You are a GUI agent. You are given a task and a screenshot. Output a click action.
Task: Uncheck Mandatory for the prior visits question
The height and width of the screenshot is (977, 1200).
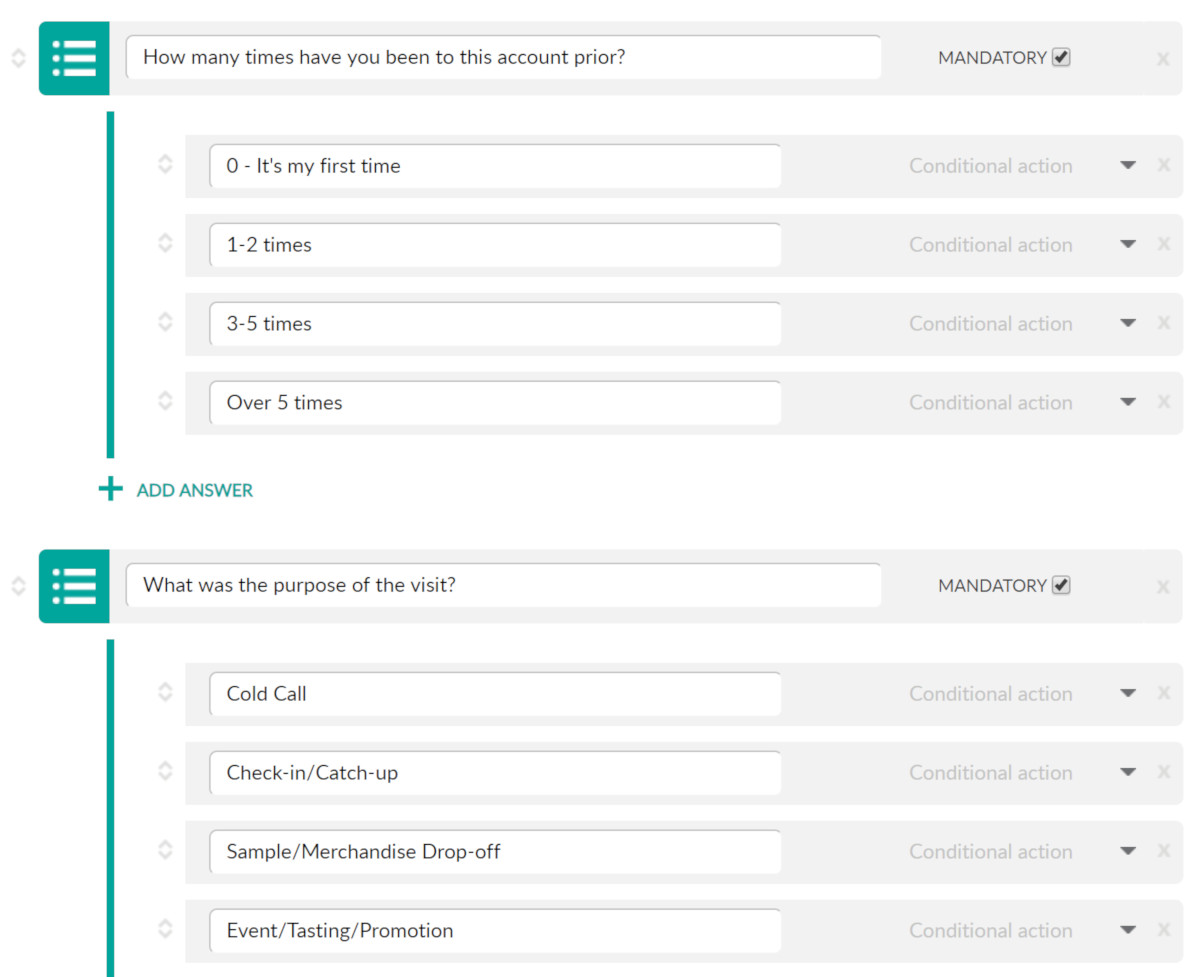1061,57
